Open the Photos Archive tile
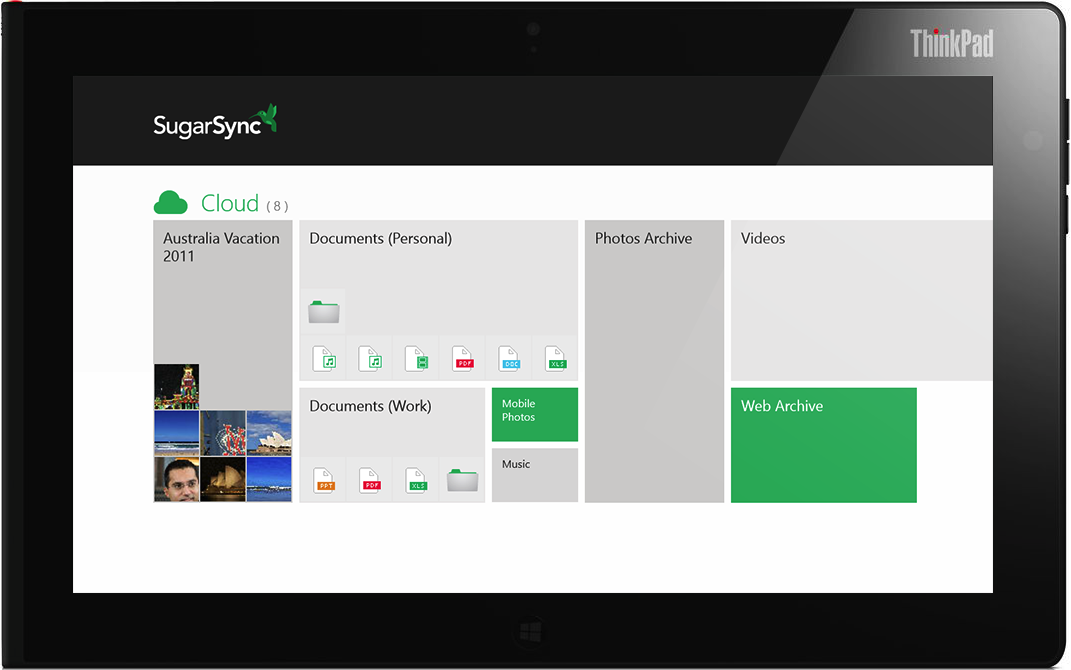 pos(654,361)
